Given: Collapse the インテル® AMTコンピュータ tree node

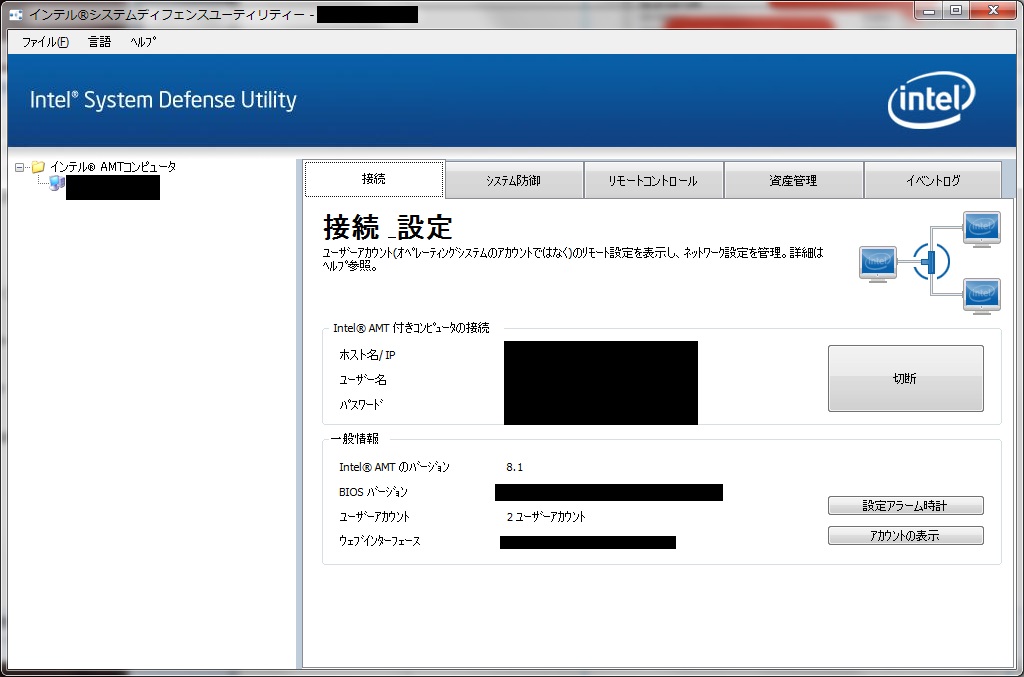Looking at the screenshot, I should coord(20,167).
